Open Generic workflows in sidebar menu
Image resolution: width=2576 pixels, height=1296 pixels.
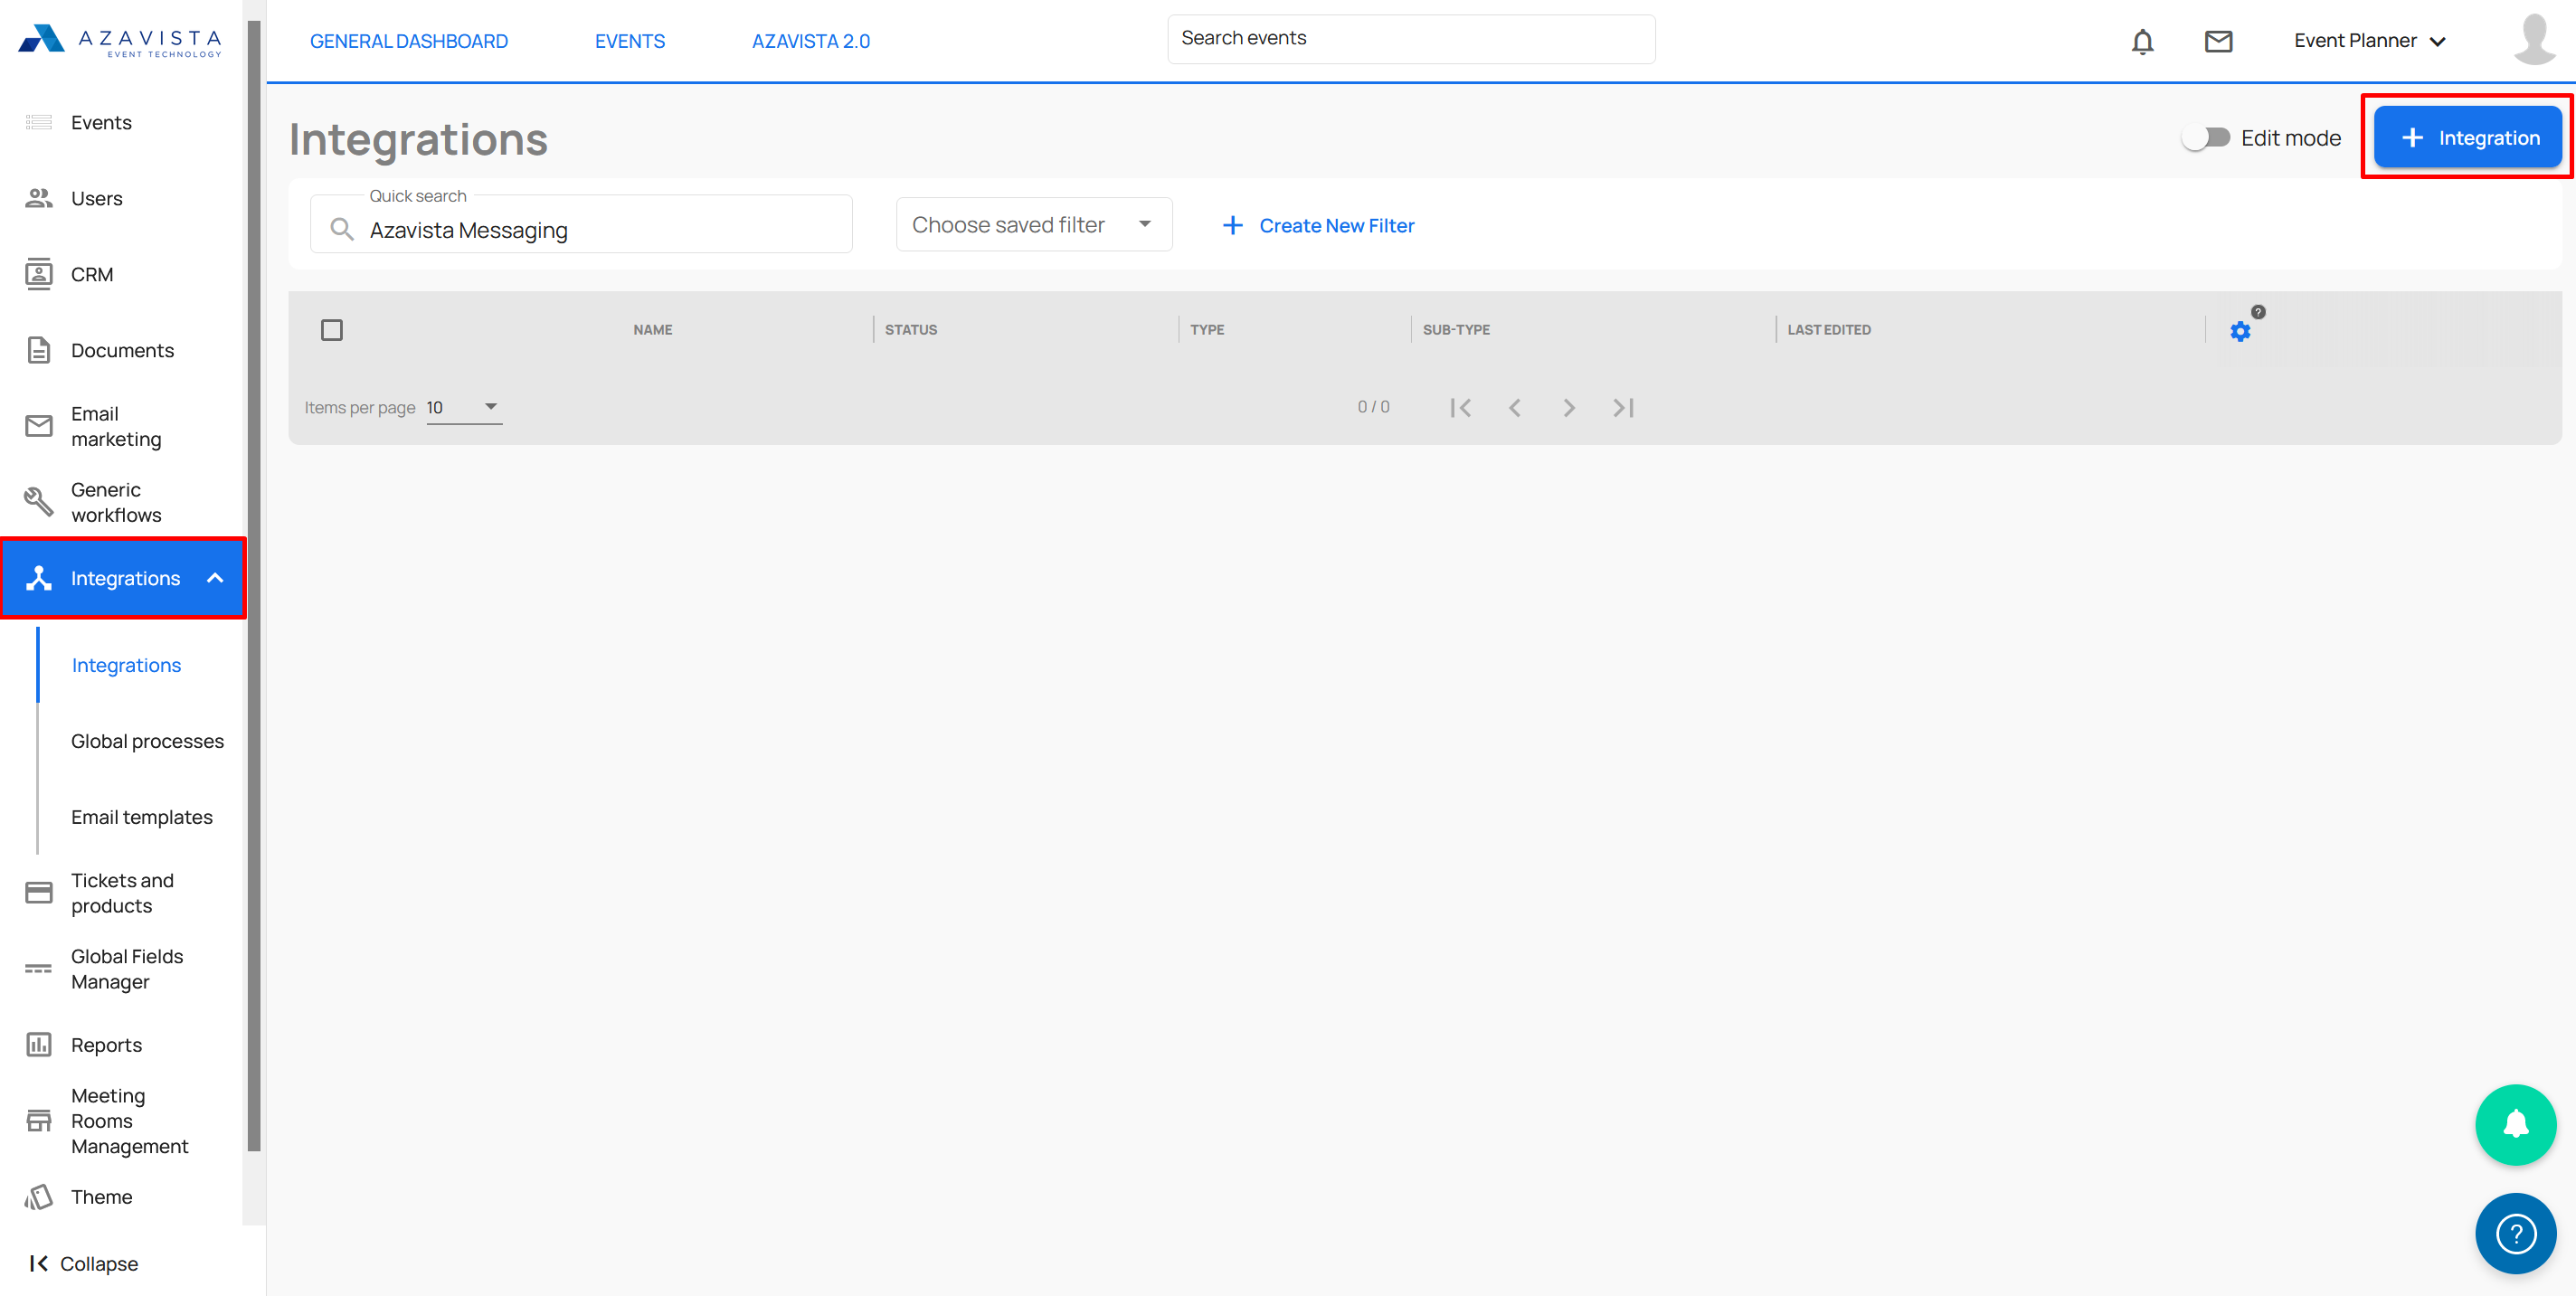coord(116,502)
